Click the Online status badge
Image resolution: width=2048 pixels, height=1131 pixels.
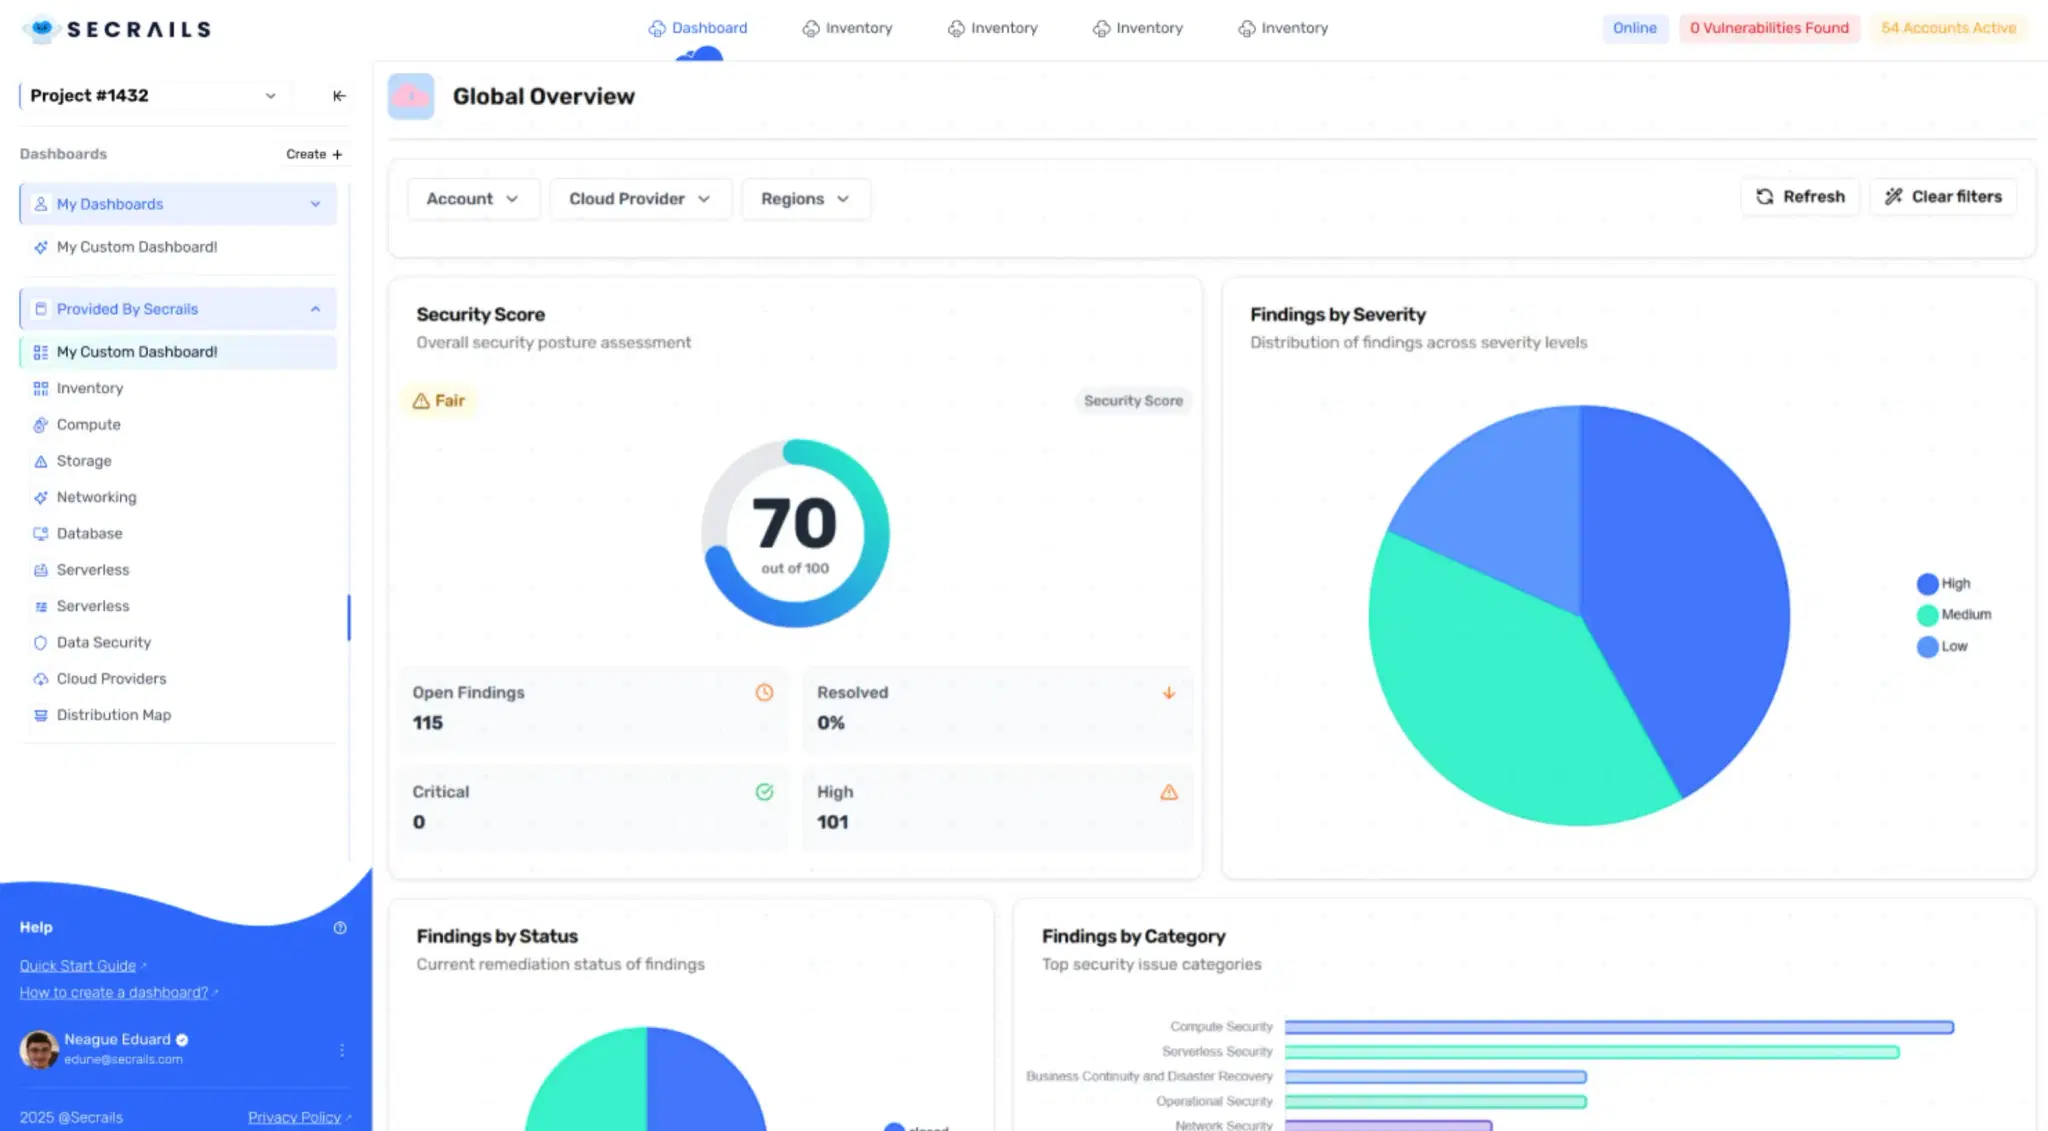pos(1634,28)
